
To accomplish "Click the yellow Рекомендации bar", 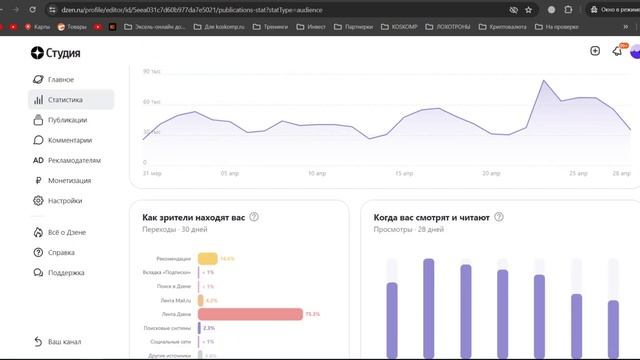I will (x=207, y=258).
